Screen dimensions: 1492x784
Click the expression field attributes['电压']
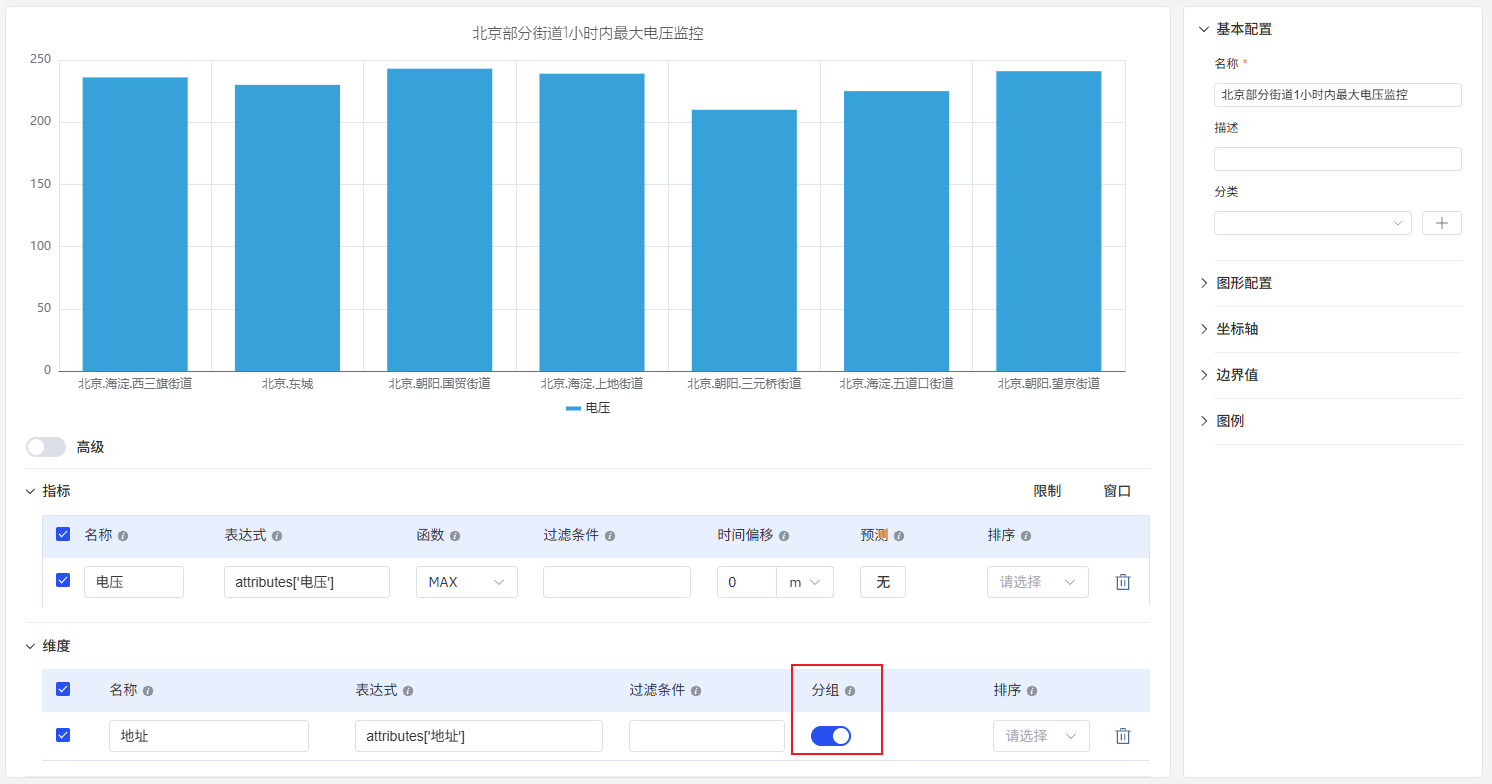307,582
